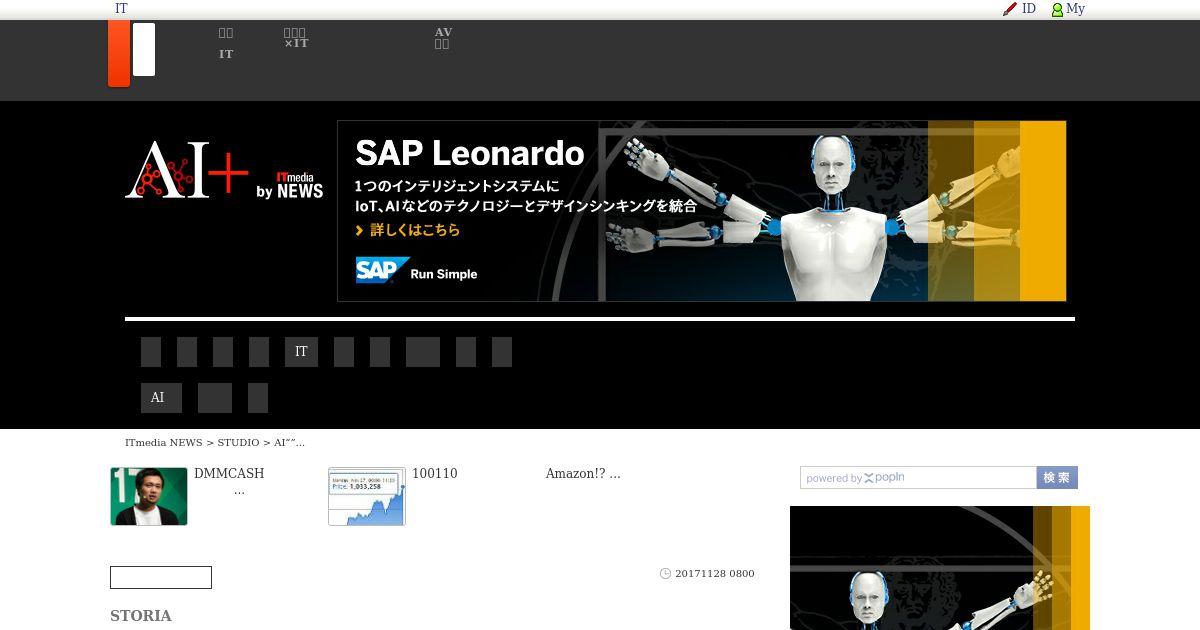
Task: Click the 20171128 0800 date text
Action: 715,574
